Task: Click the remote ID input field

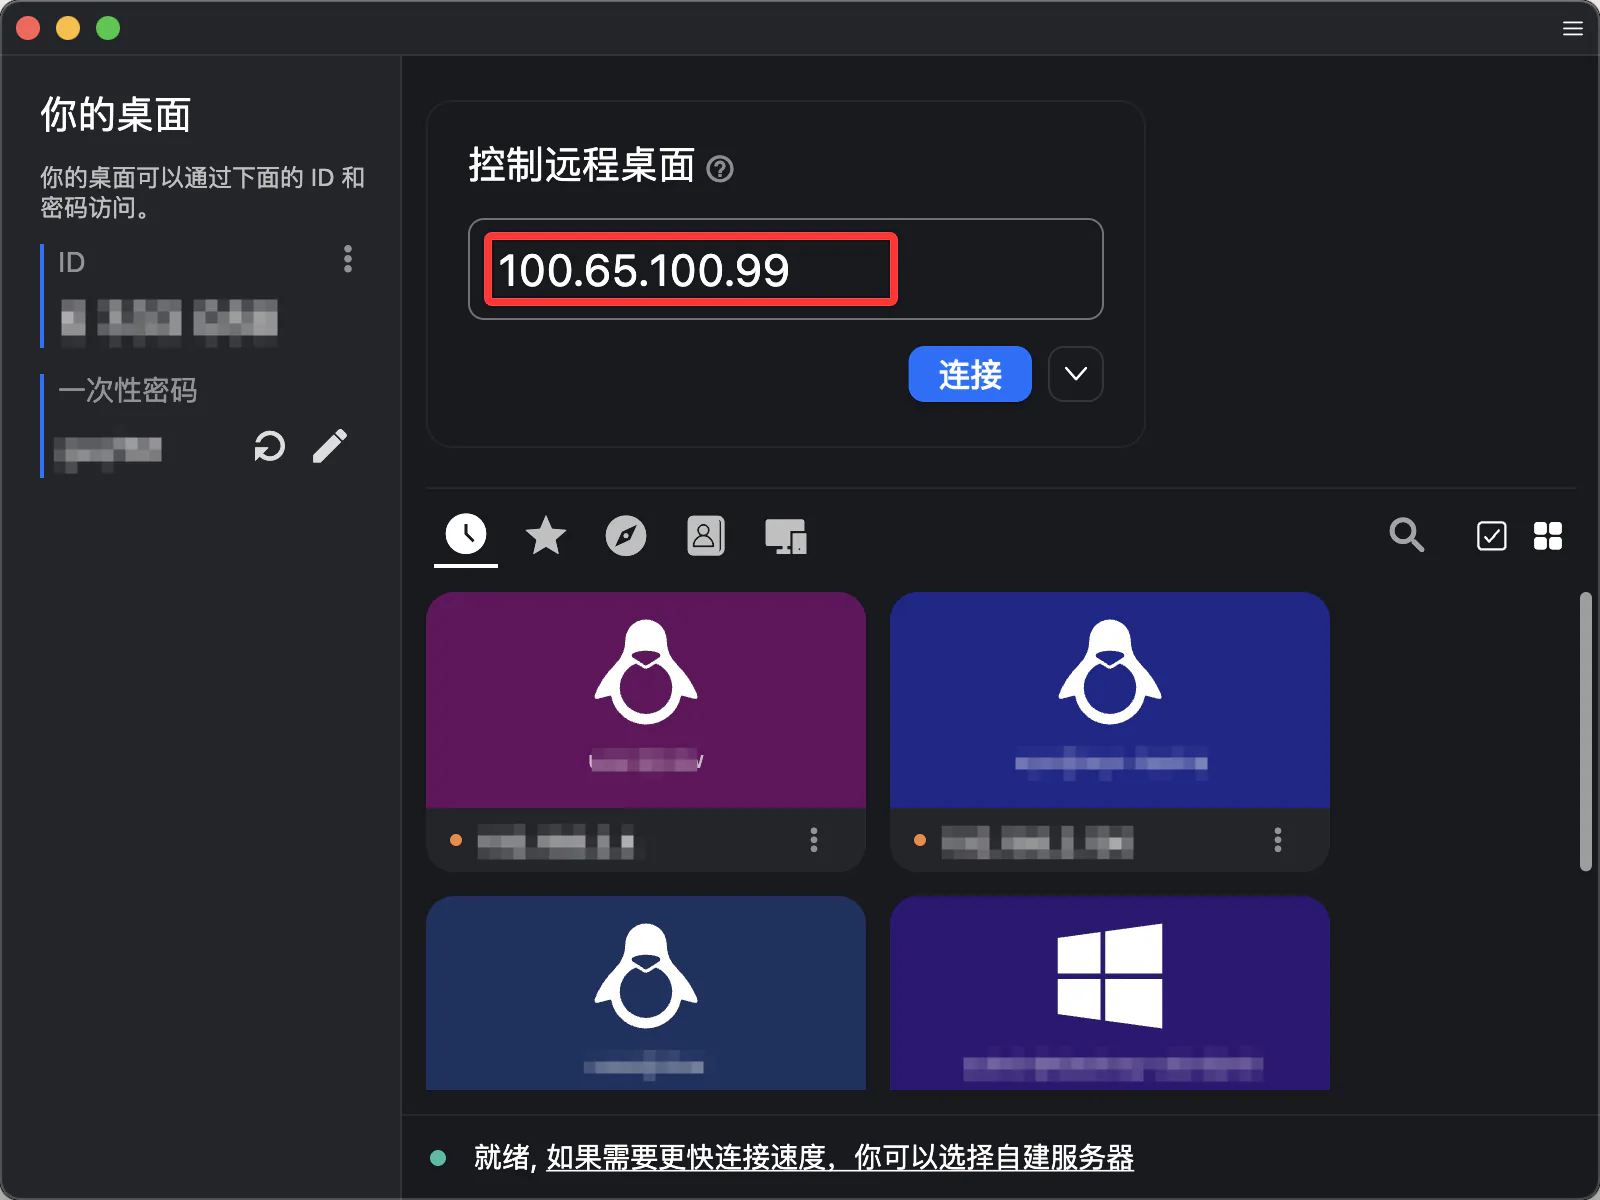Action: (x=786, y=269)
